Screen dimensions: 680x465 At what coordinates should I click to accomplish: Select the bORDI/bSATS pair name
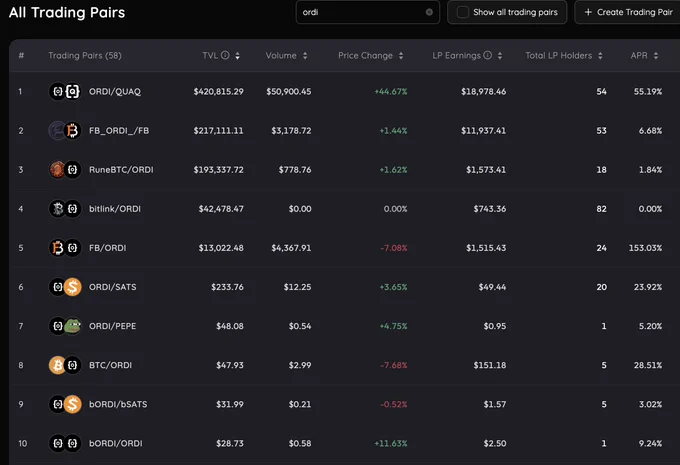tap(118, 404)
